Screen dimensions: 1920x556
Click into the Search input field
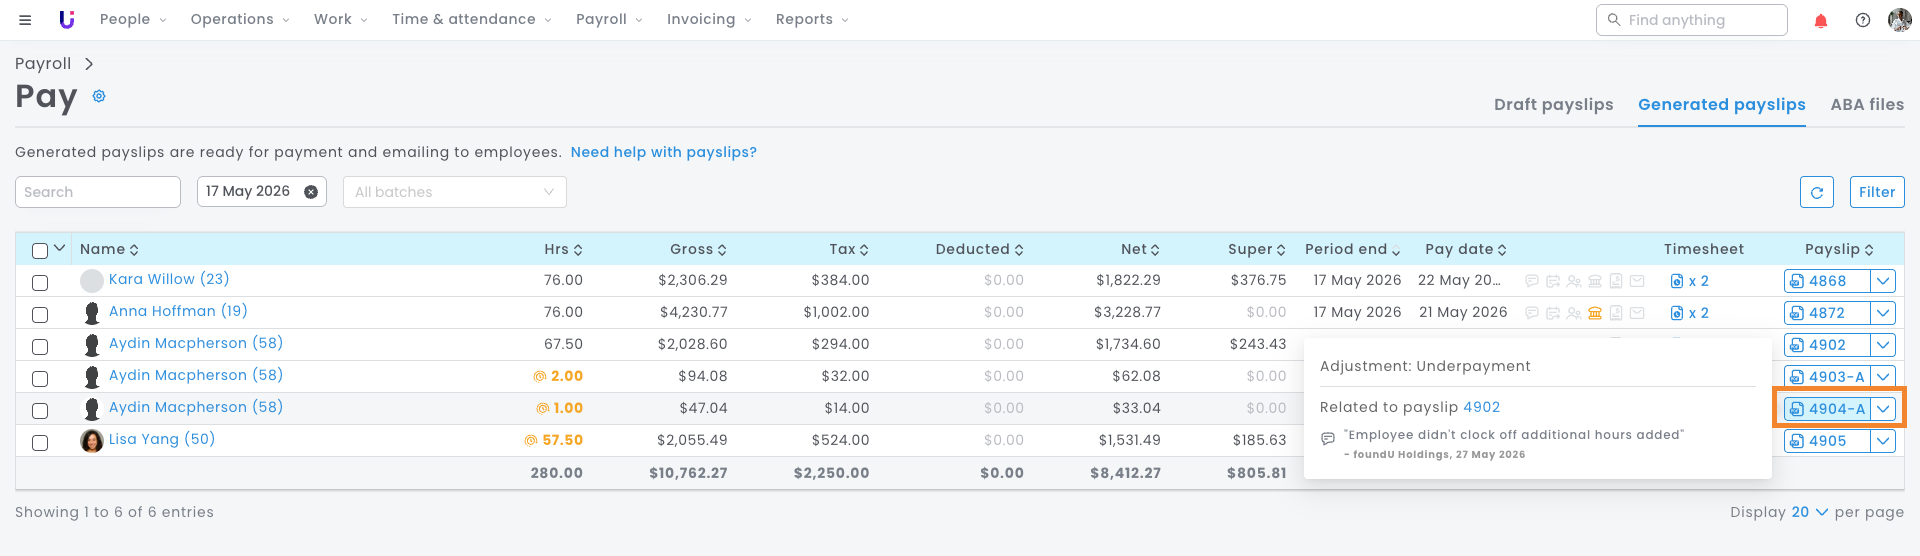point(98,192)
